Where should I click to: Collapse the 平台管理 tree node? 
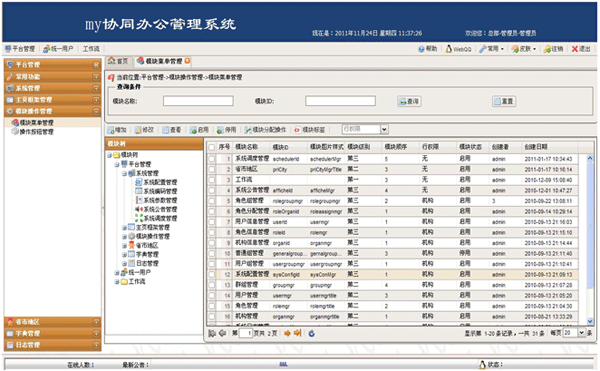(117, 164)
